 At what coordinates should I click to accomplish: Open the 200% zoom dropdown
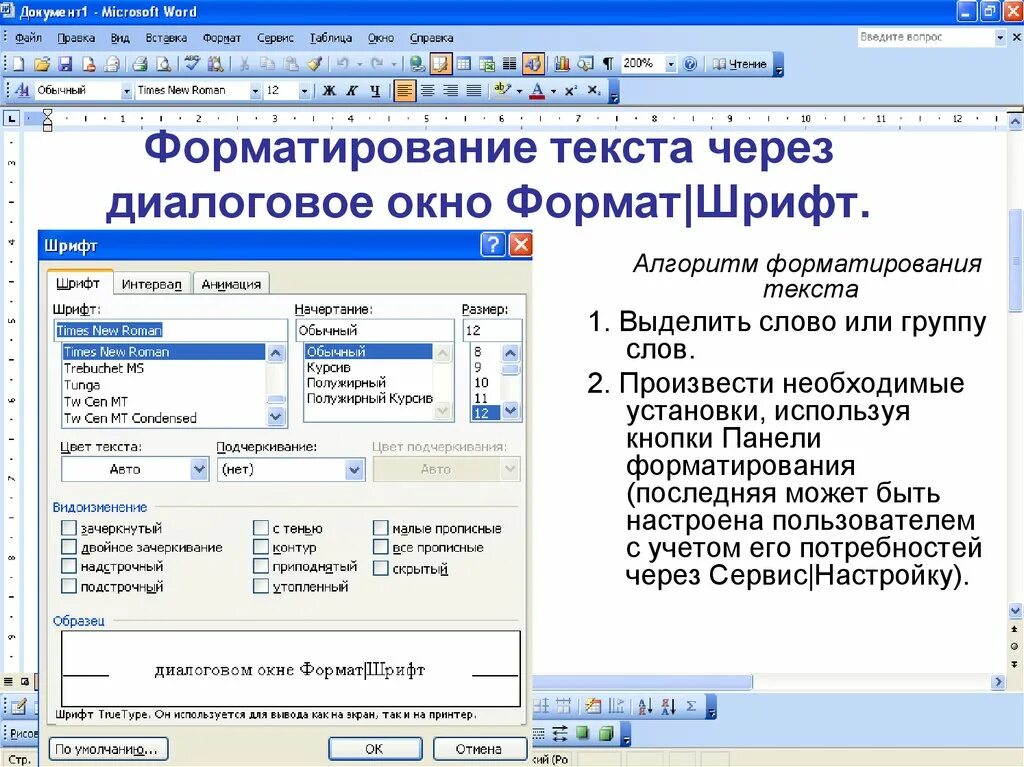pyautogui.click(x=671, y=64)
